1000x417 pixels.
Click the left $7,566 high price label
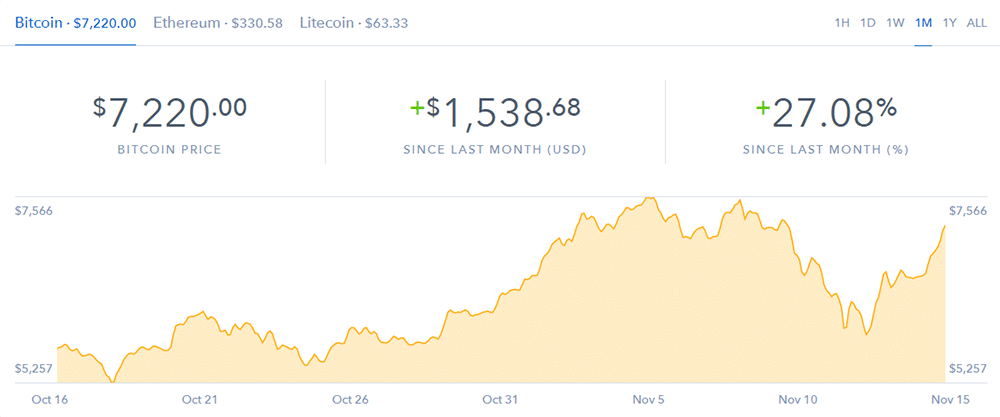click(34, 211)
